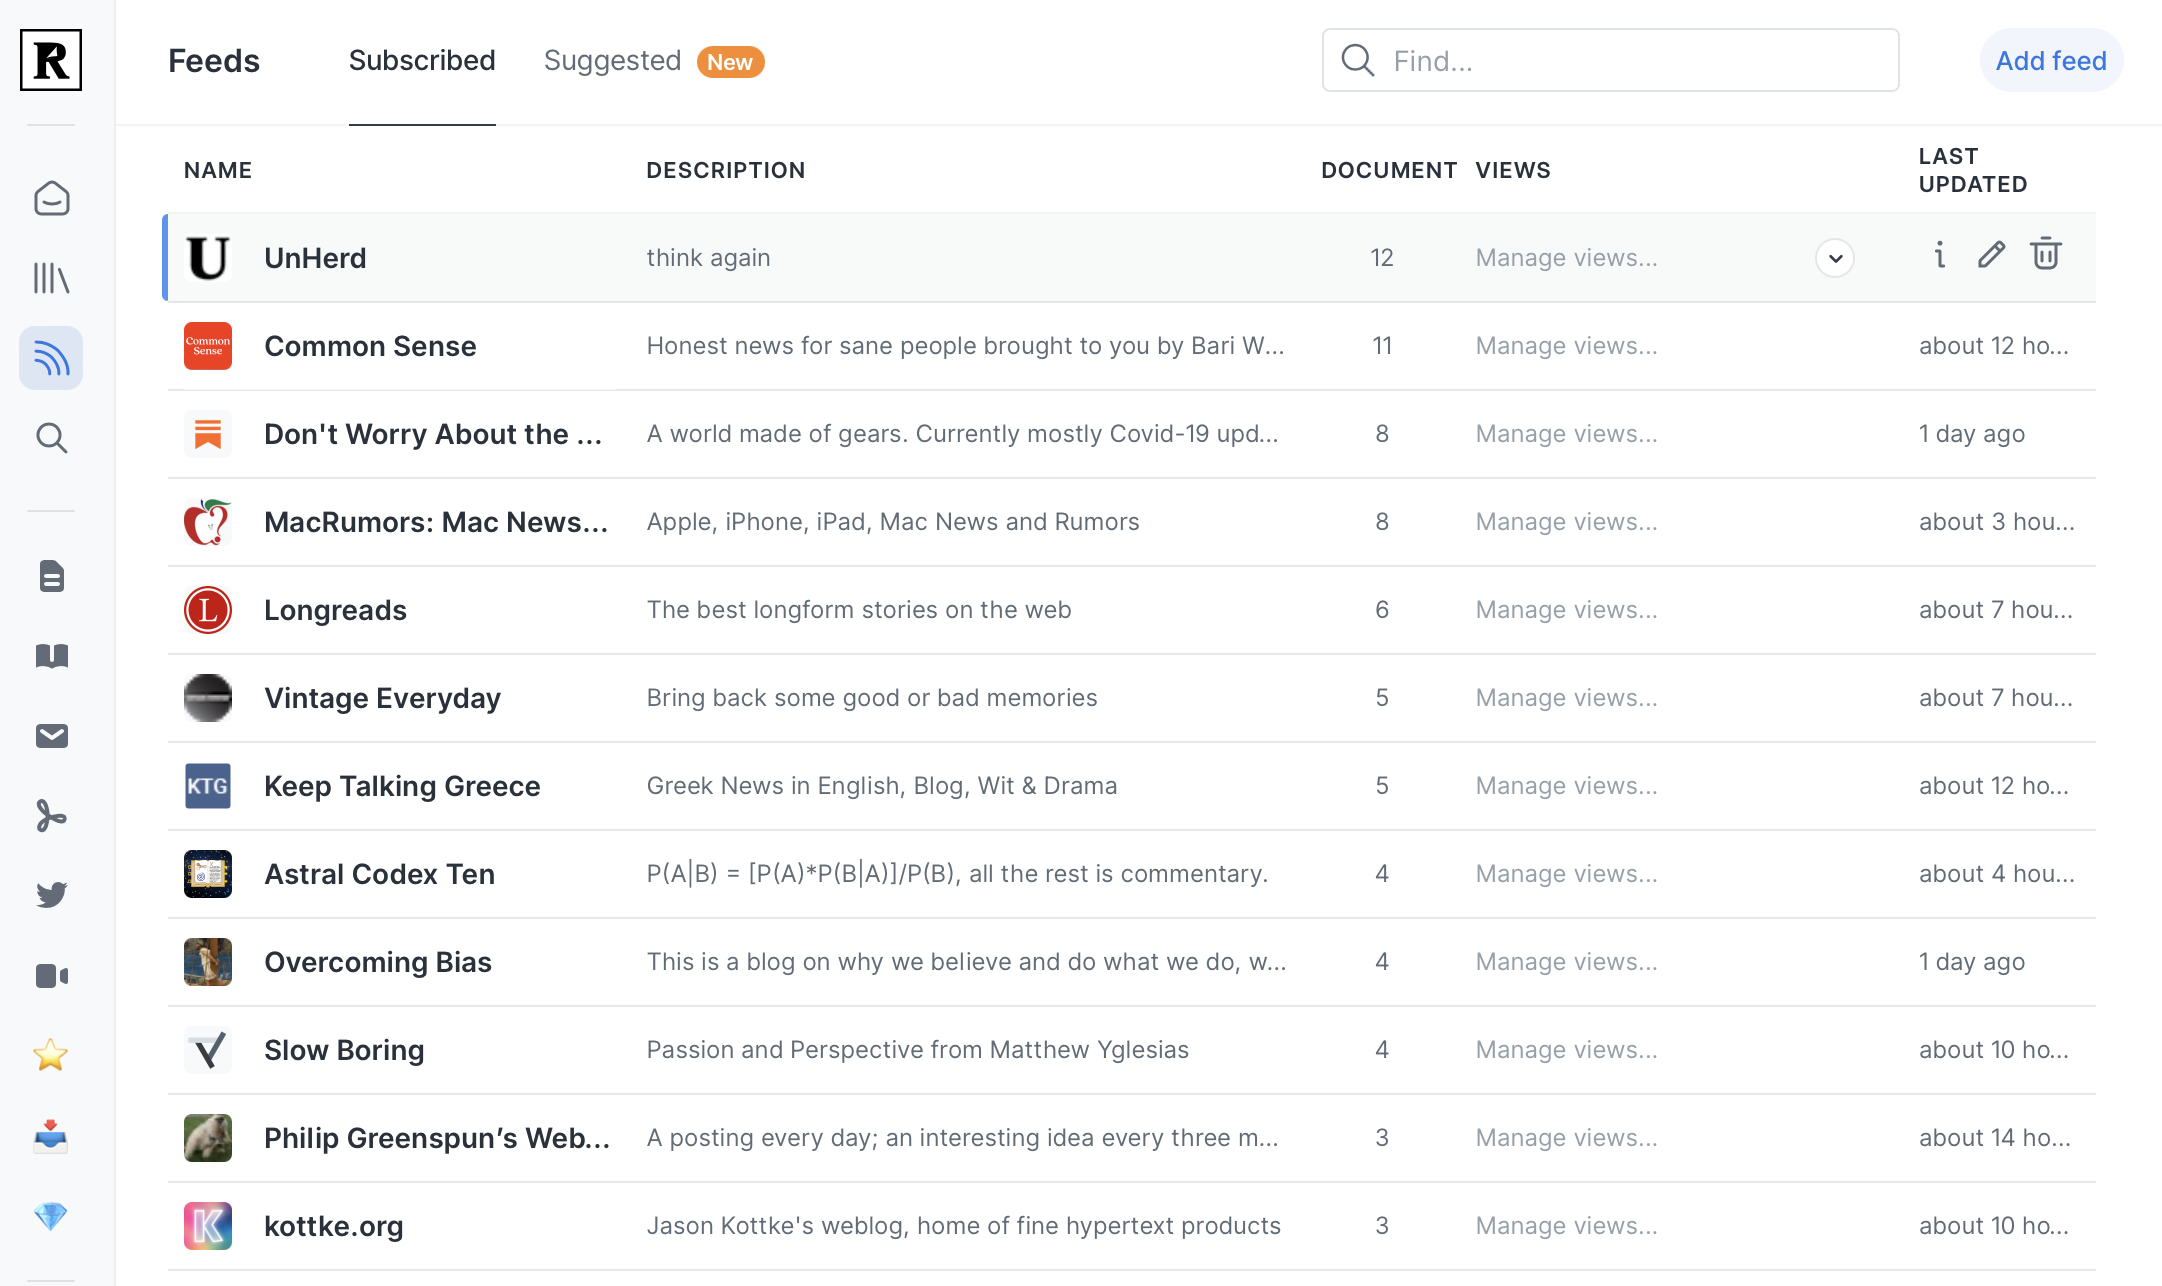The height and width of the screenshot is (1286, 2162).
Task: Click the Search icon in sidebar
Action: pos(51,438)
